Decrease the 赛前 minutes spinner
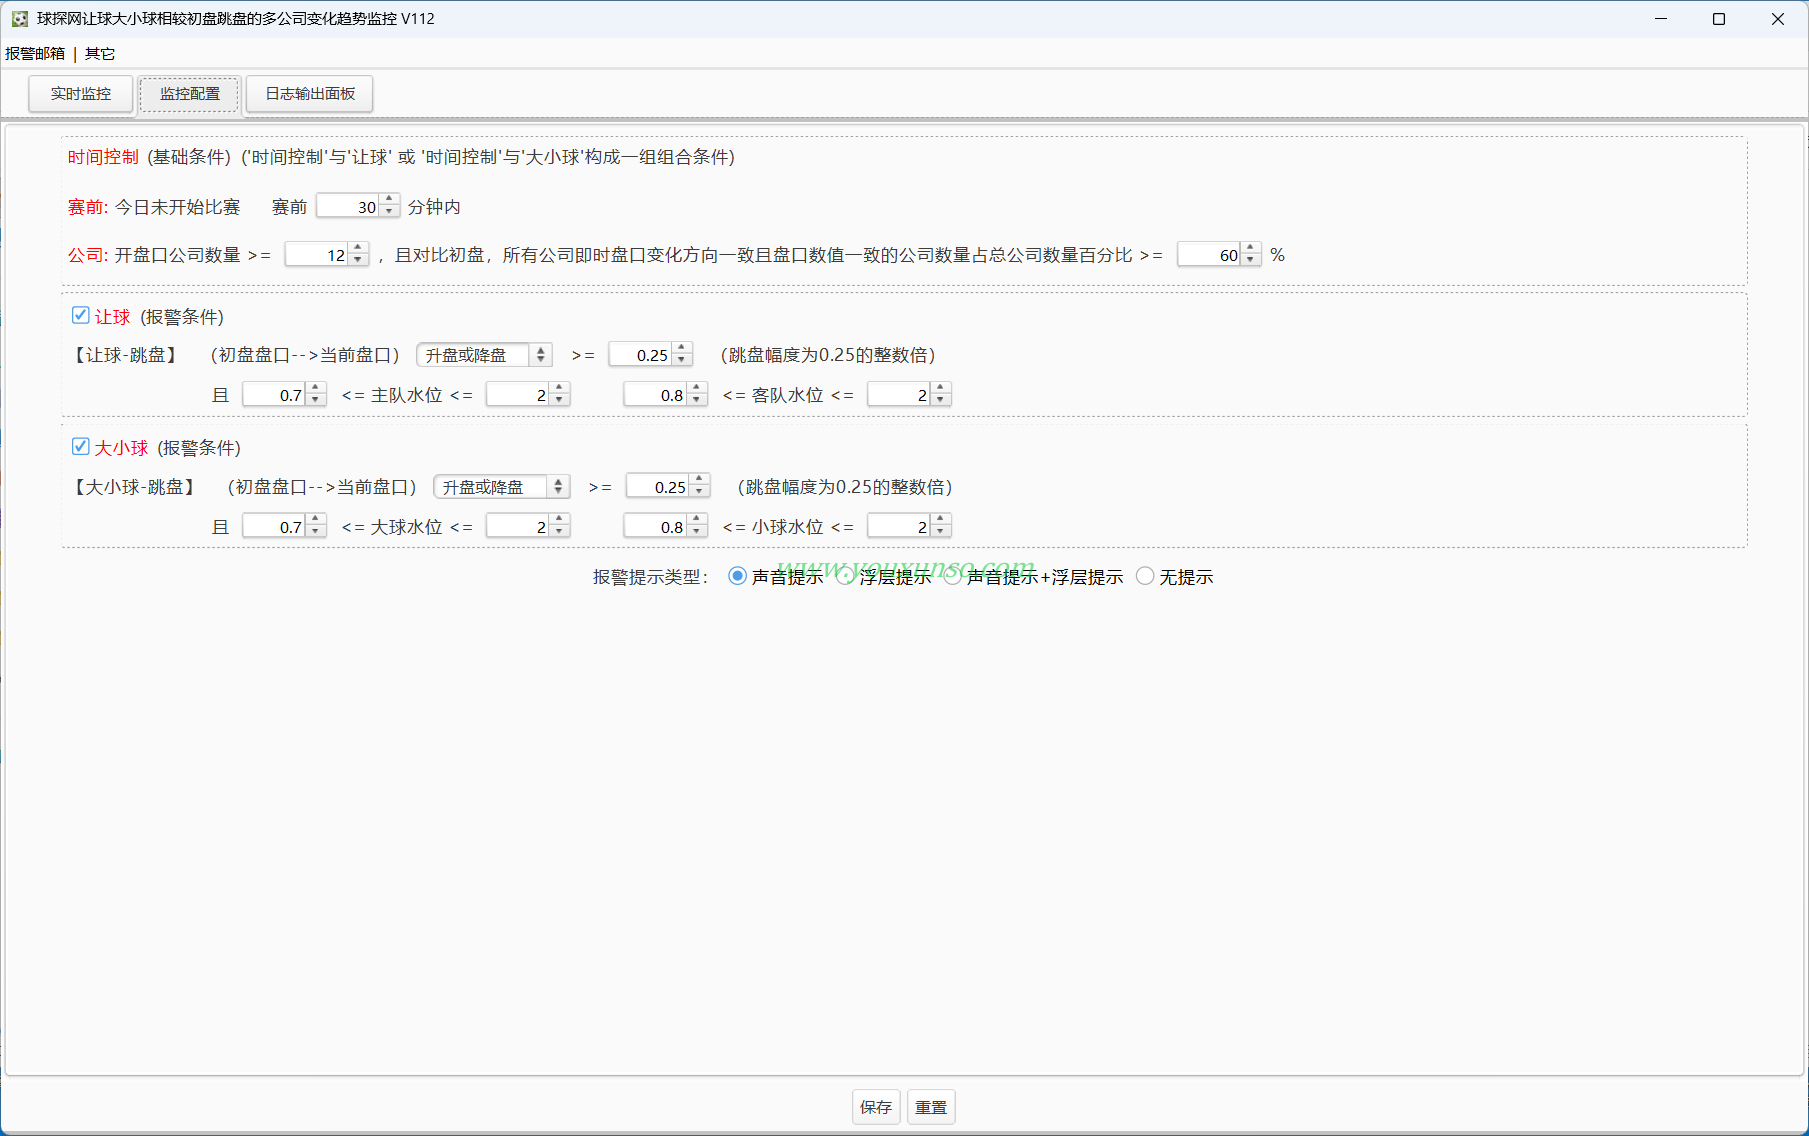The width and height of the screenshot is (1809, 1136). click(389, 212)
